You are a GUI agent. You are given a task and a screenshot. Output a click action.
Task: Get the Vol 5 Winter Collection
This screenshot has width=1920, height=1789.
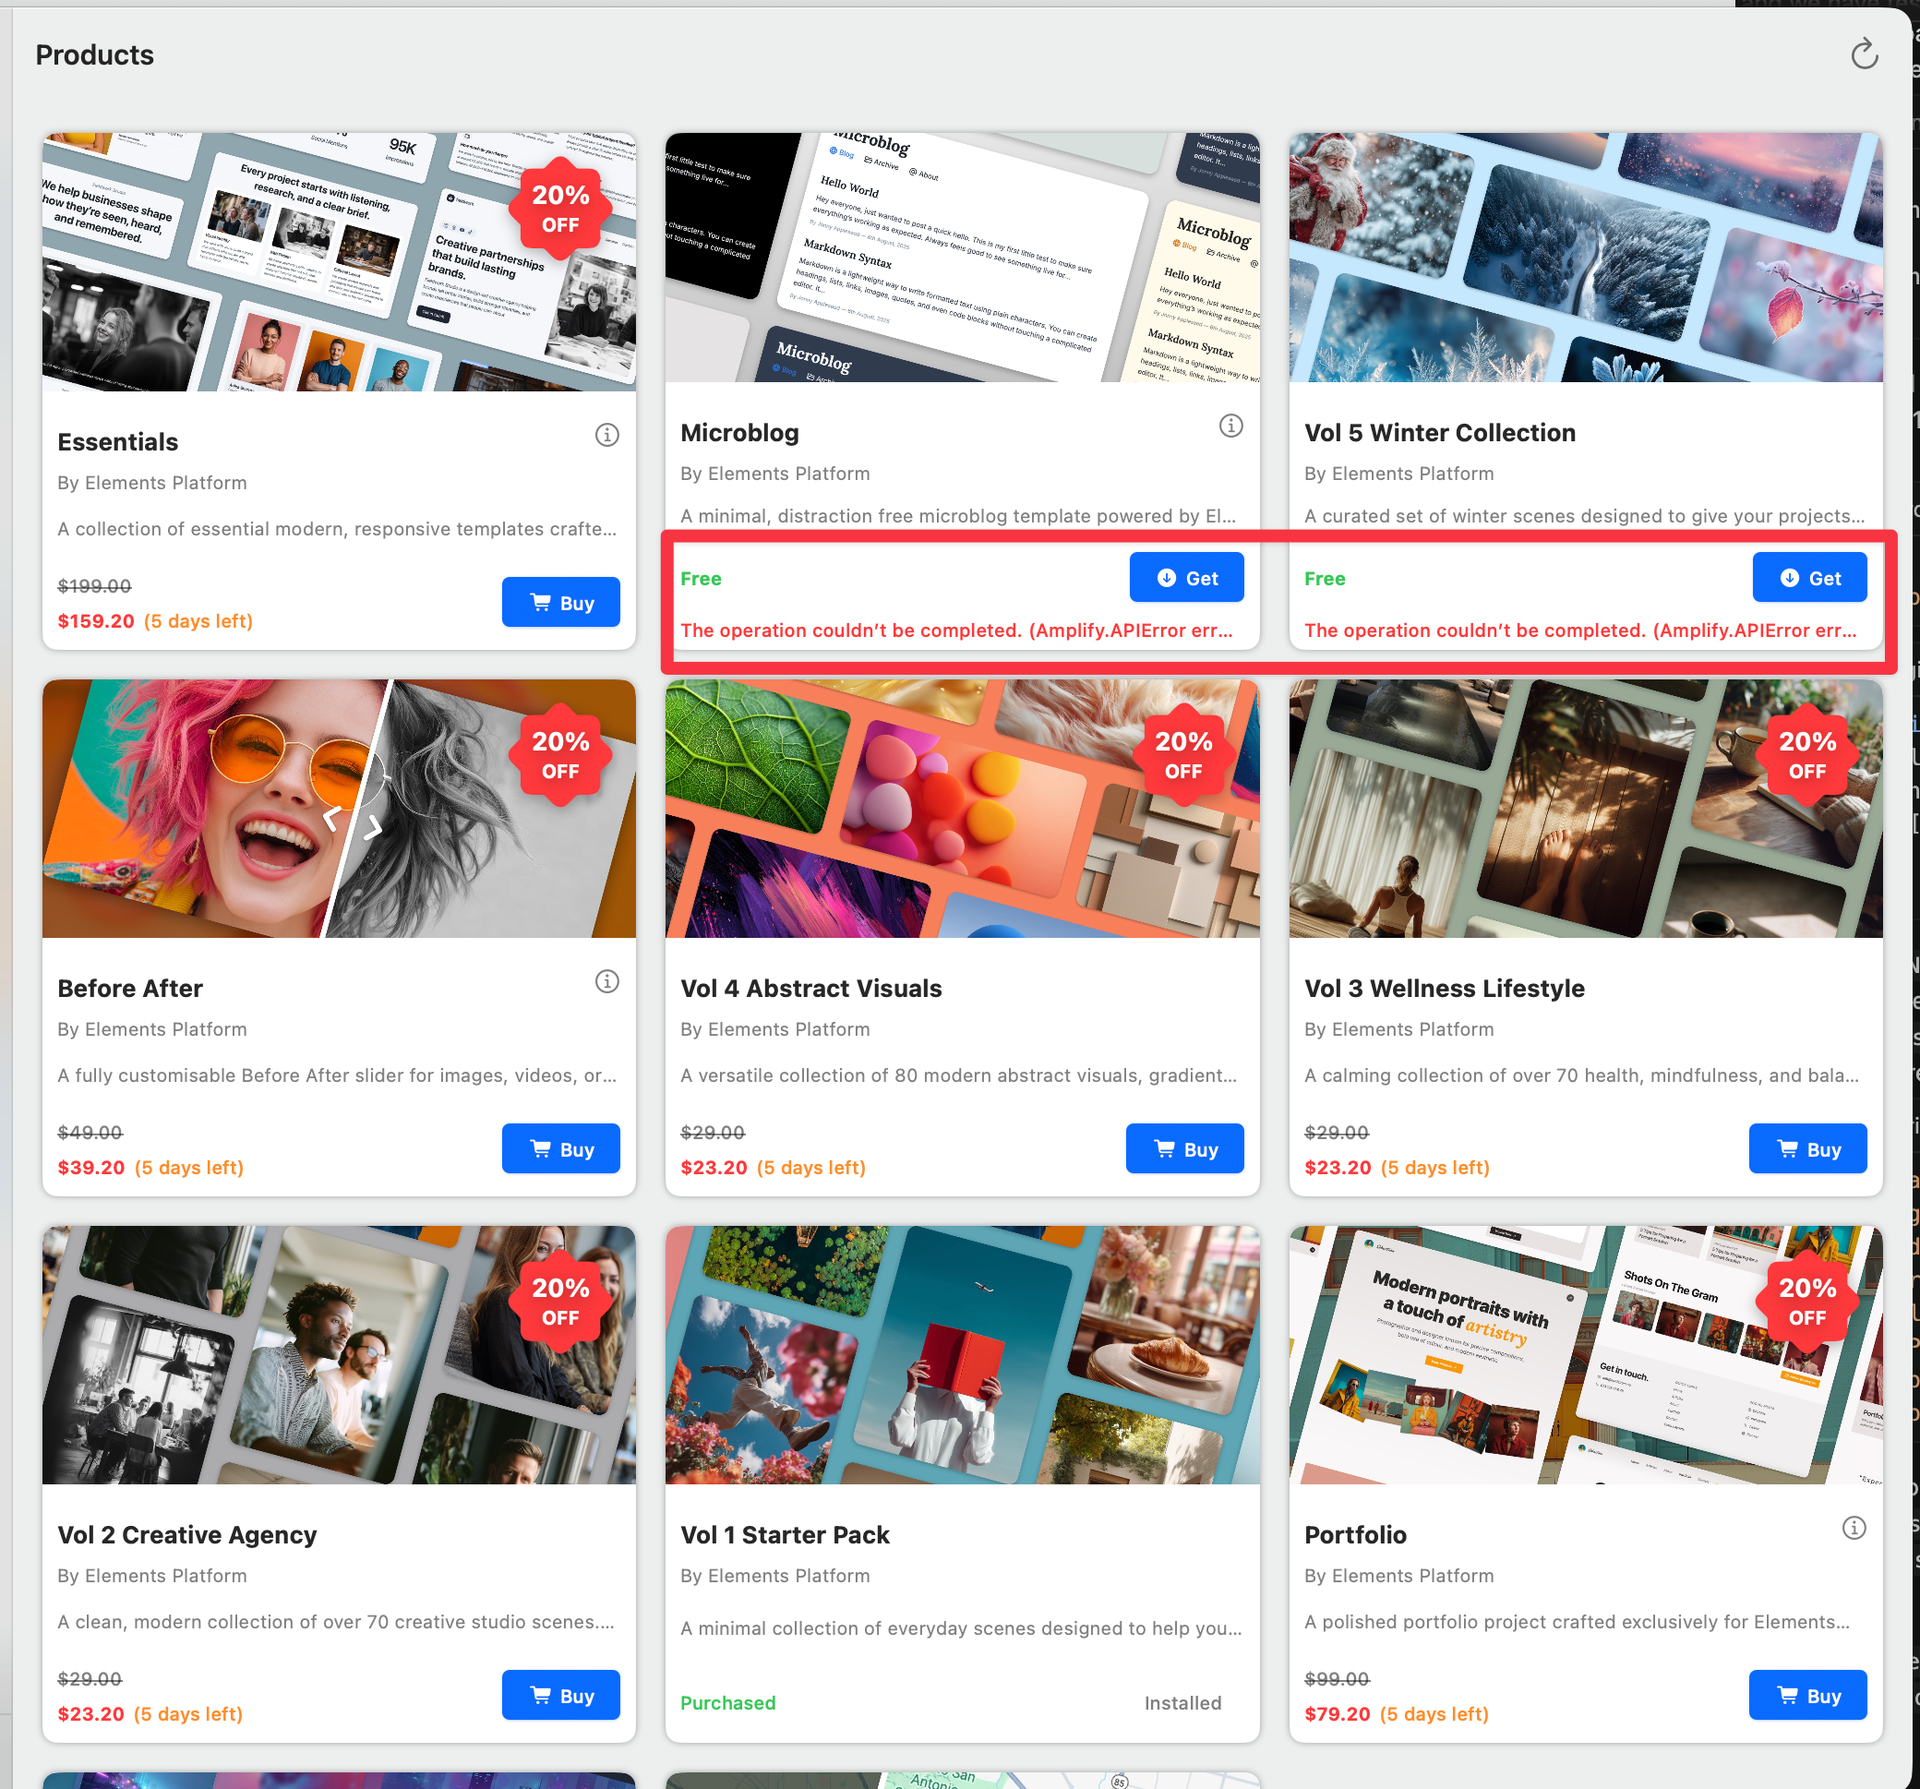point(1809,578)
